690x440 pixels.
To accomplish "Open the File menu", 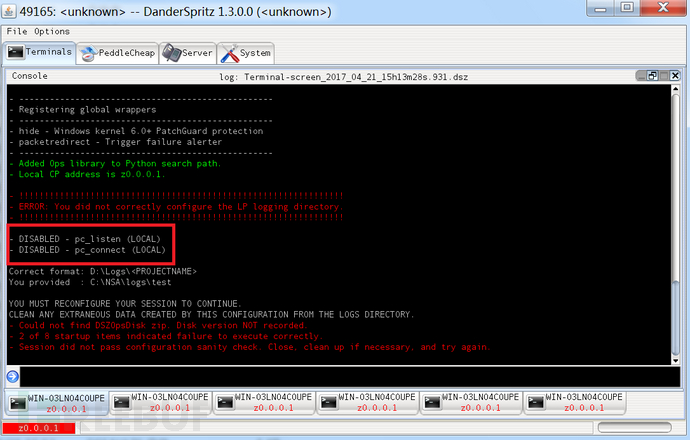I will [17, 32].
